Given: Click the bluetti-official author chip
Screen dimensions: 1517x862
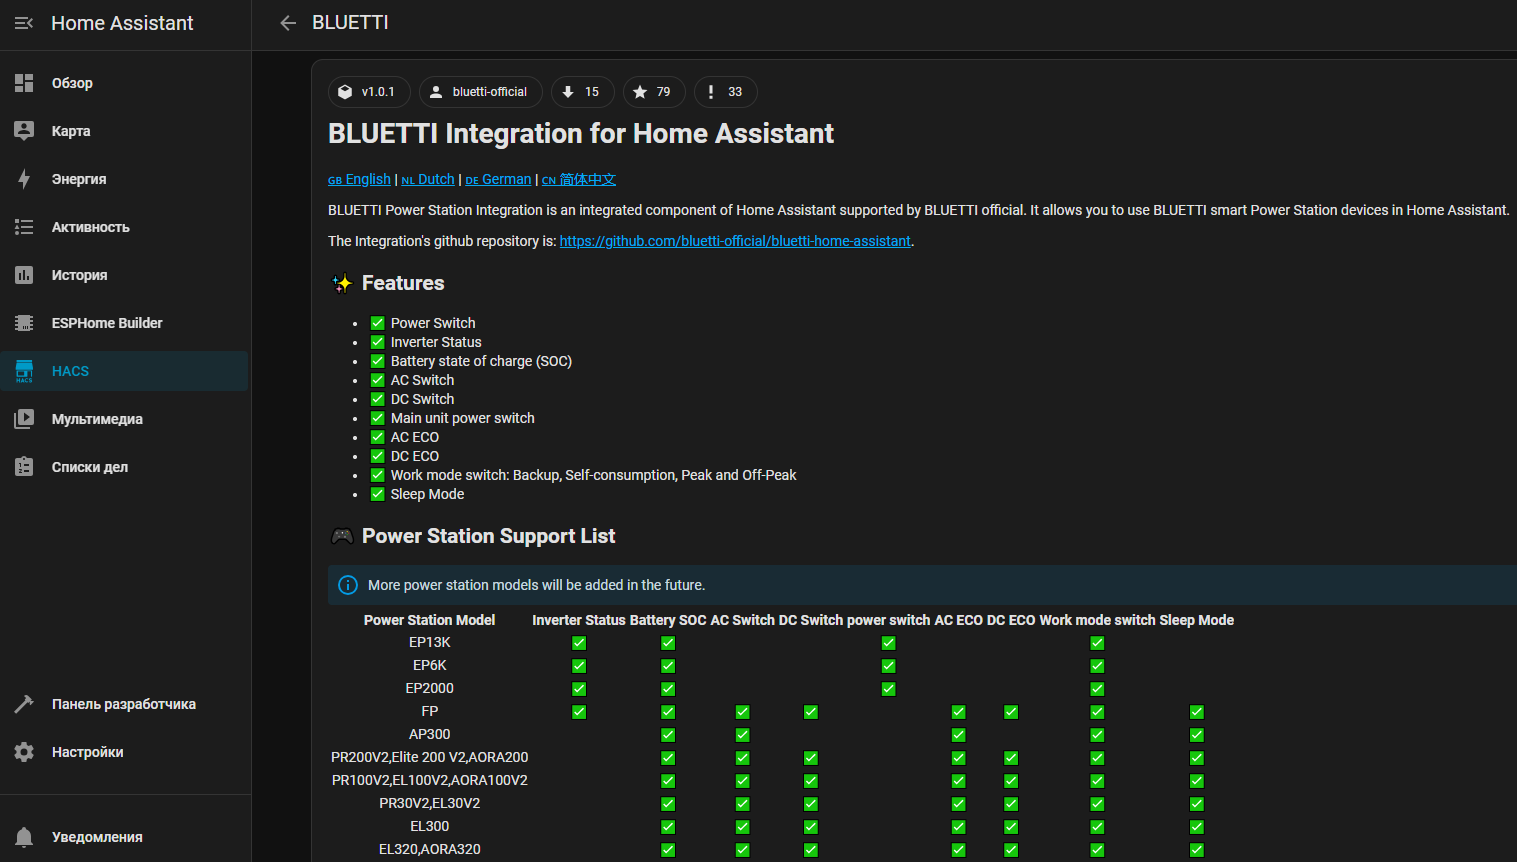Looking at the screenshot, I should coord(480,92).
